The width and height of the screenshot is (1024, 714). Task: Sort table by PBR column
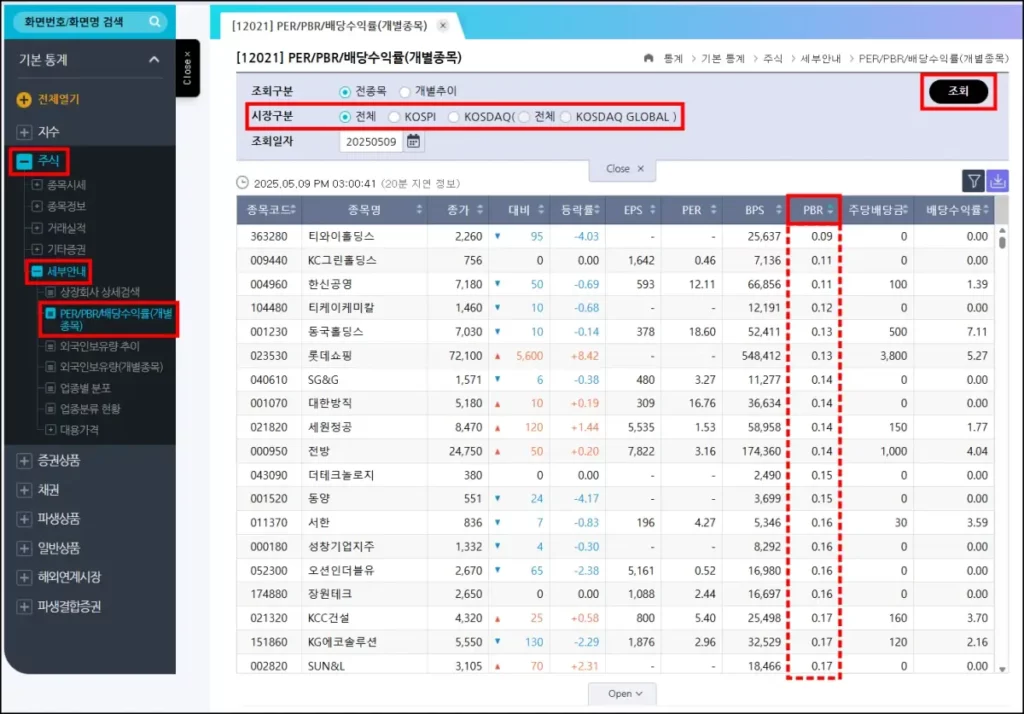tap(813, 210)
